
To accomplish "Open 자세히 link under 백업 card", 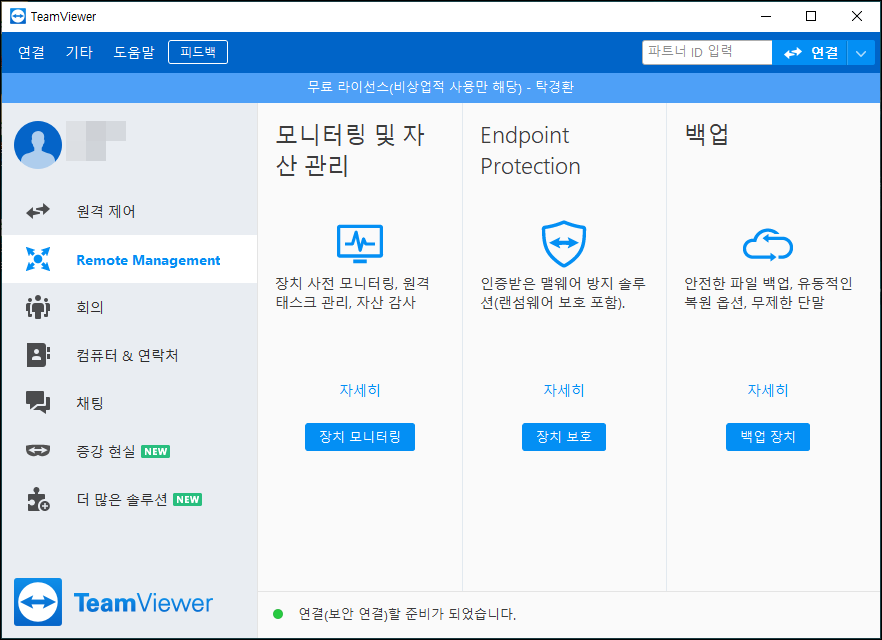I will point(768,390).
